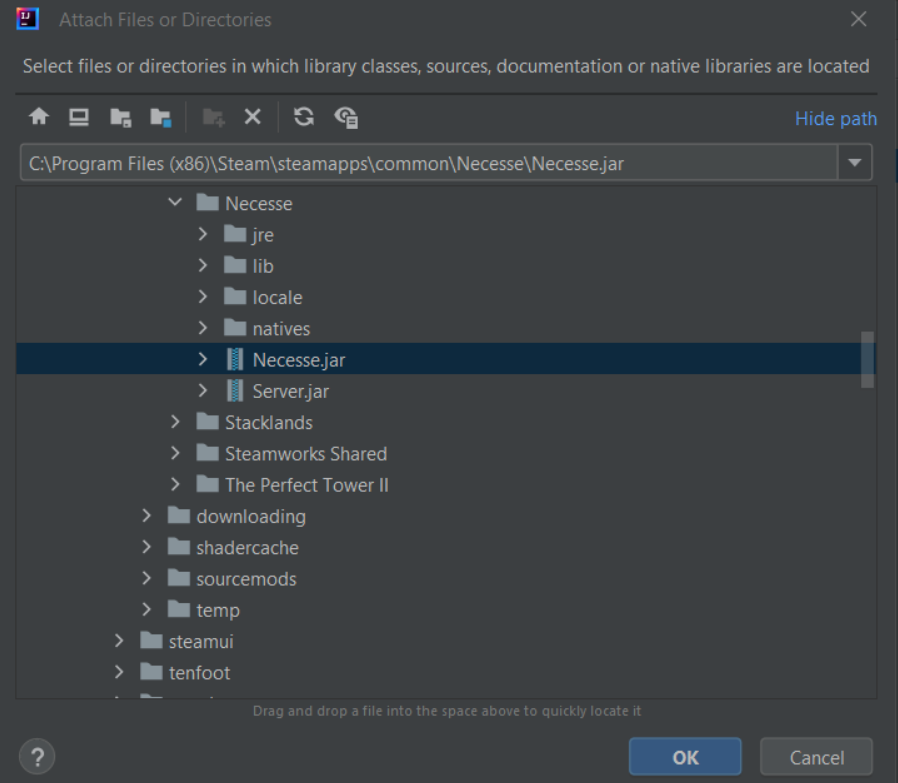Screen dimensions: 898x783
Task: Jump to the Desktop directory icon
Action: (79, 117)
